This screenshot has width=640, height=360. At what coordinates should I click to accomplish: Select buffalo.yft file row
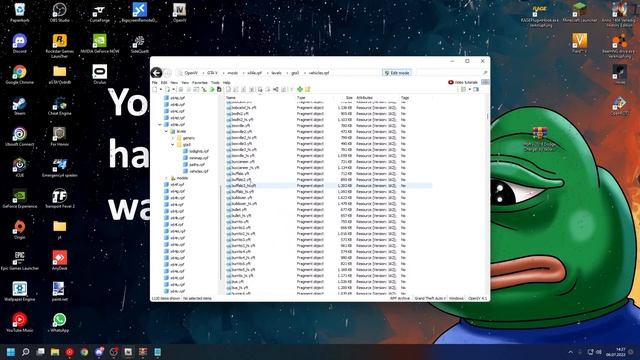point(329,173)
